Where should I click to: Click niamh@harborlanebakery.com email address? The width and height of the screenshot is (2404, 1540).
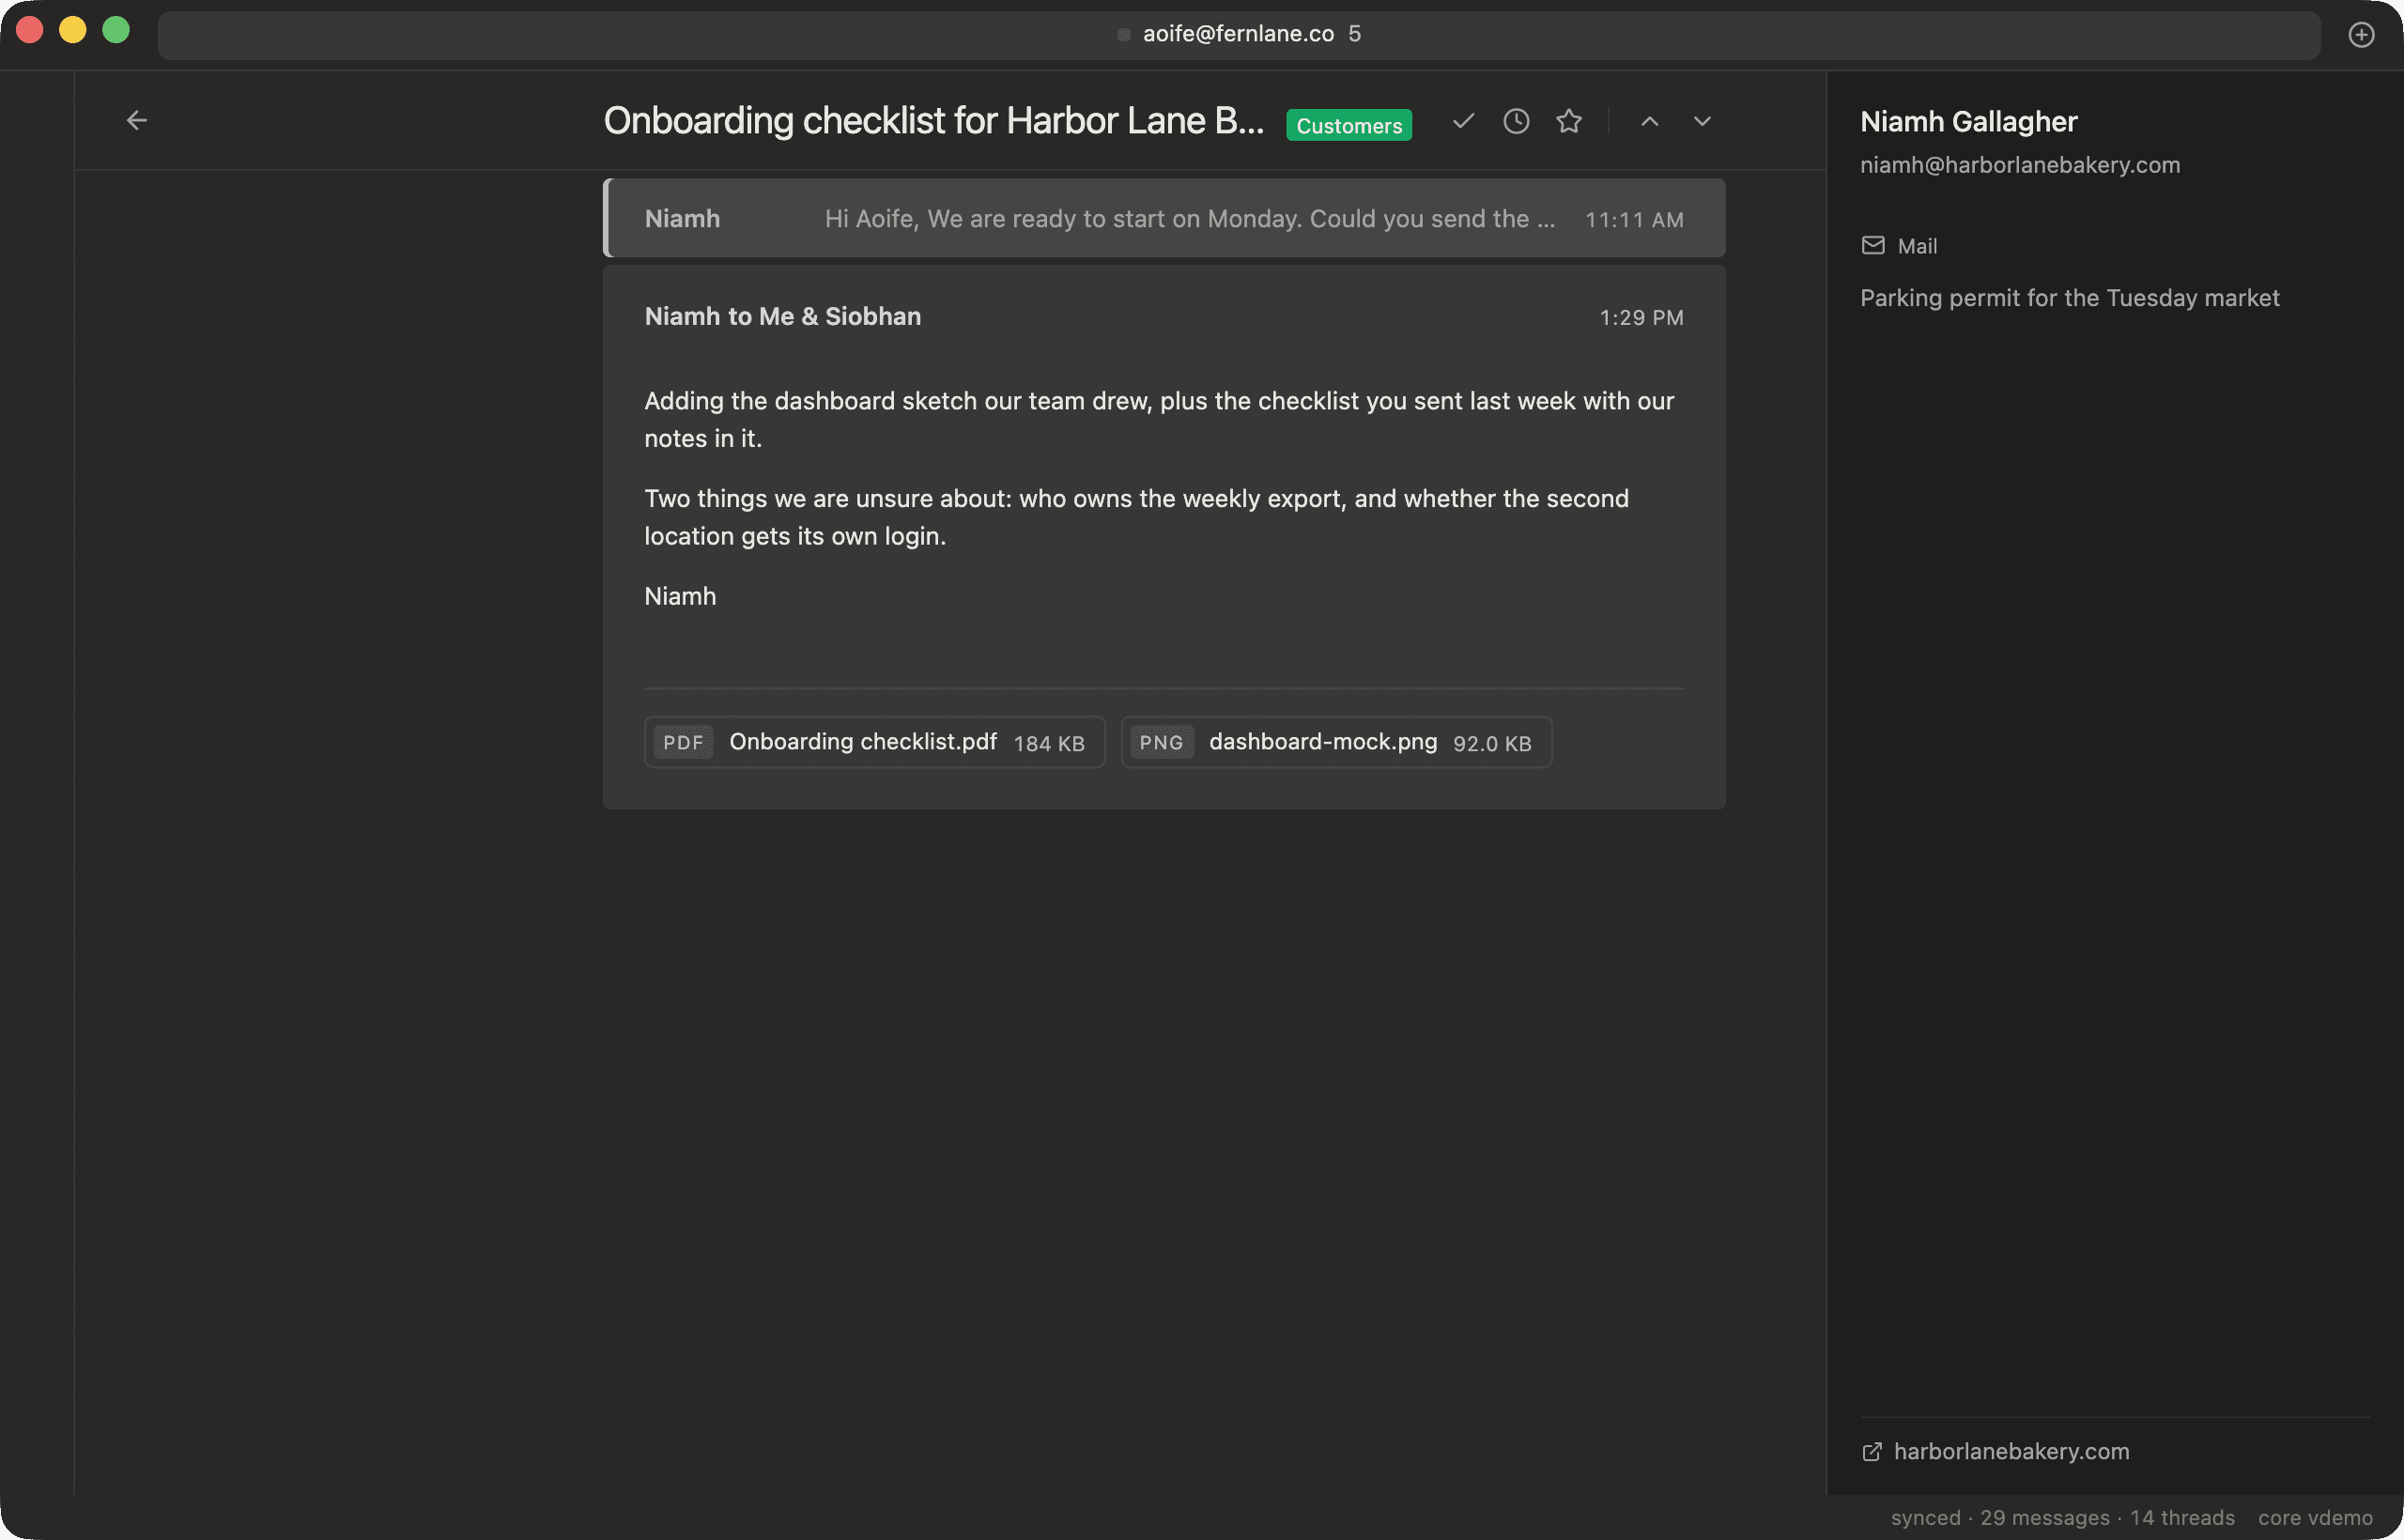point(2019,165)
